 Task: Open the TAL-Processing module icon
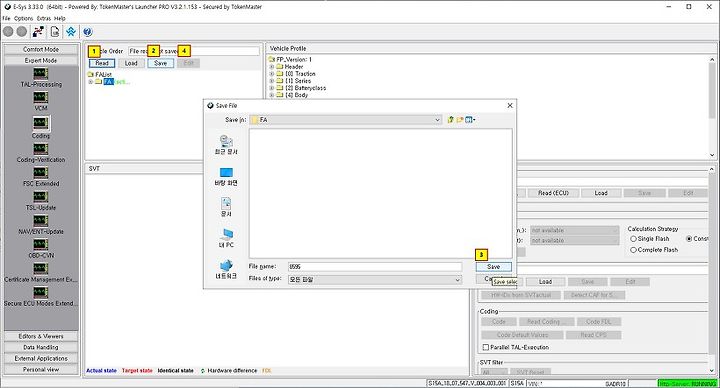[x=40, y=73]
